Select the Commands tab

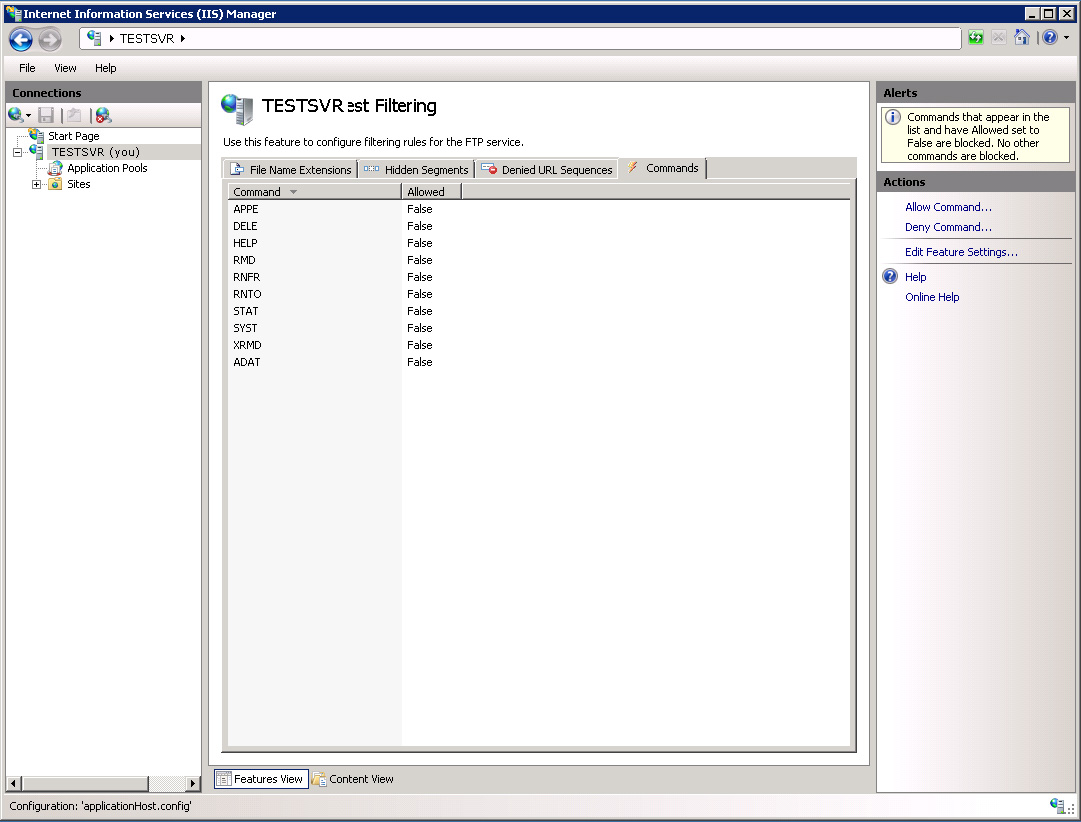pyautogui.click(x=663, y=168)
